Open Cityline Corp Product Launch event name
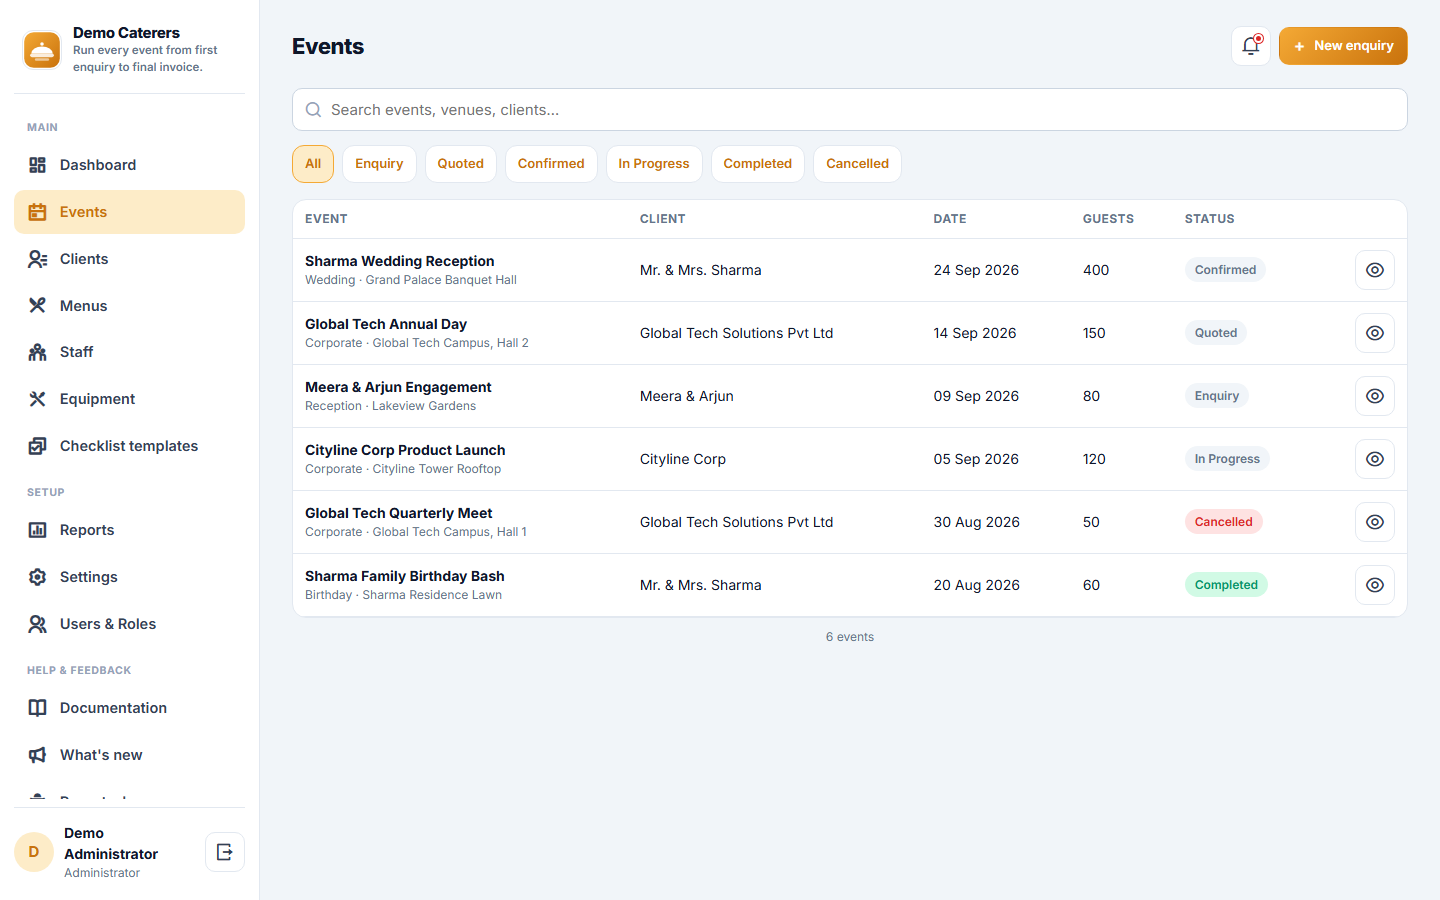 point(405,450)
